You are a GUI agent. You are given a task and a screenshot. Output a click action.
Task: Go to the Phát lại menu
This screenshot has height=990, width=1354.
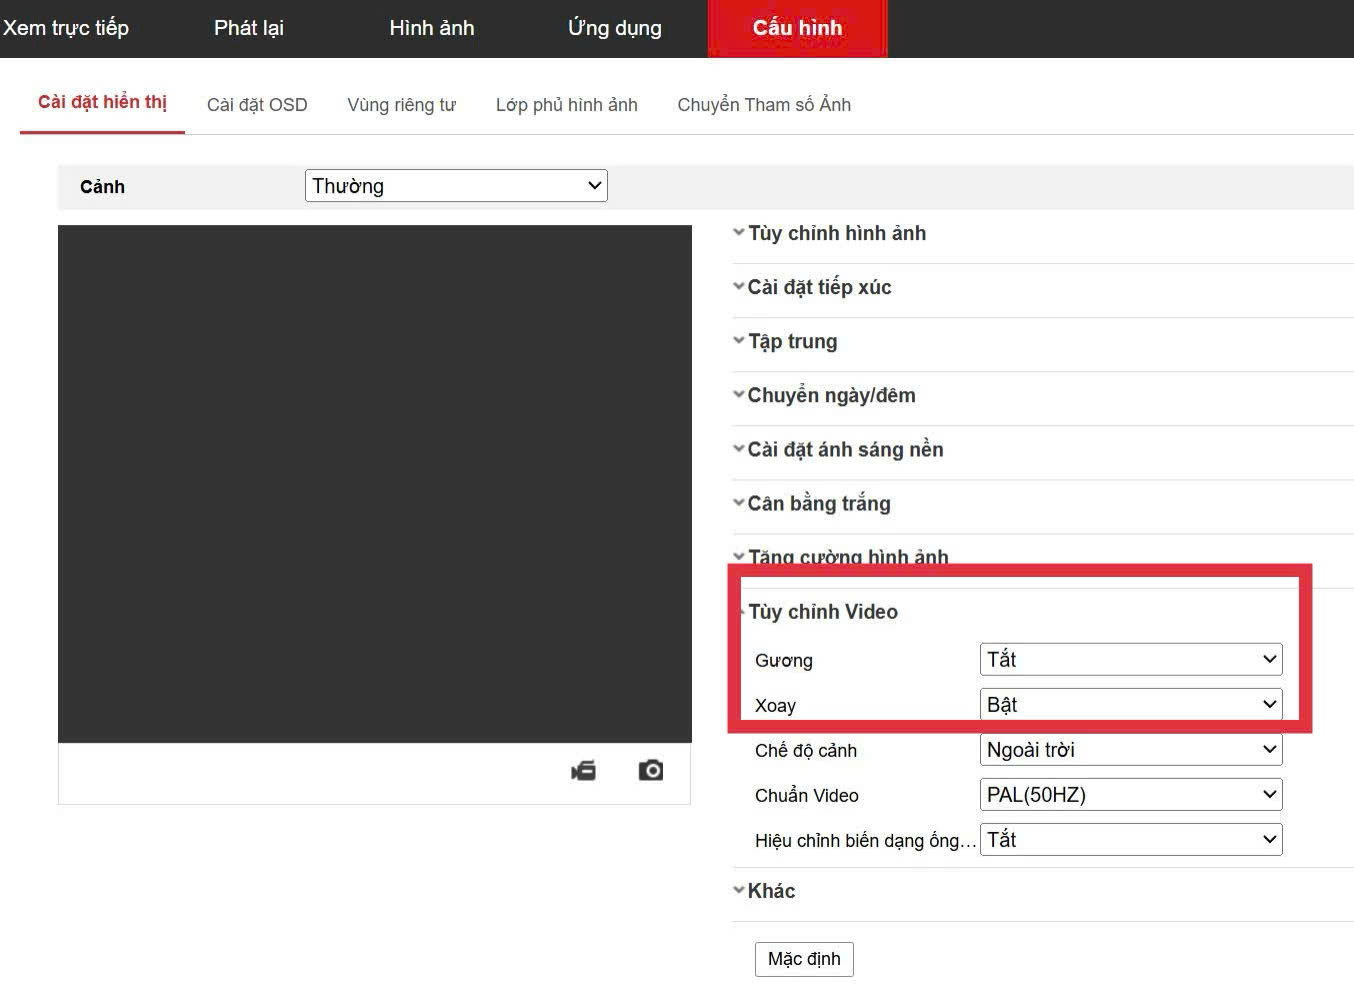tap(249, 28)
